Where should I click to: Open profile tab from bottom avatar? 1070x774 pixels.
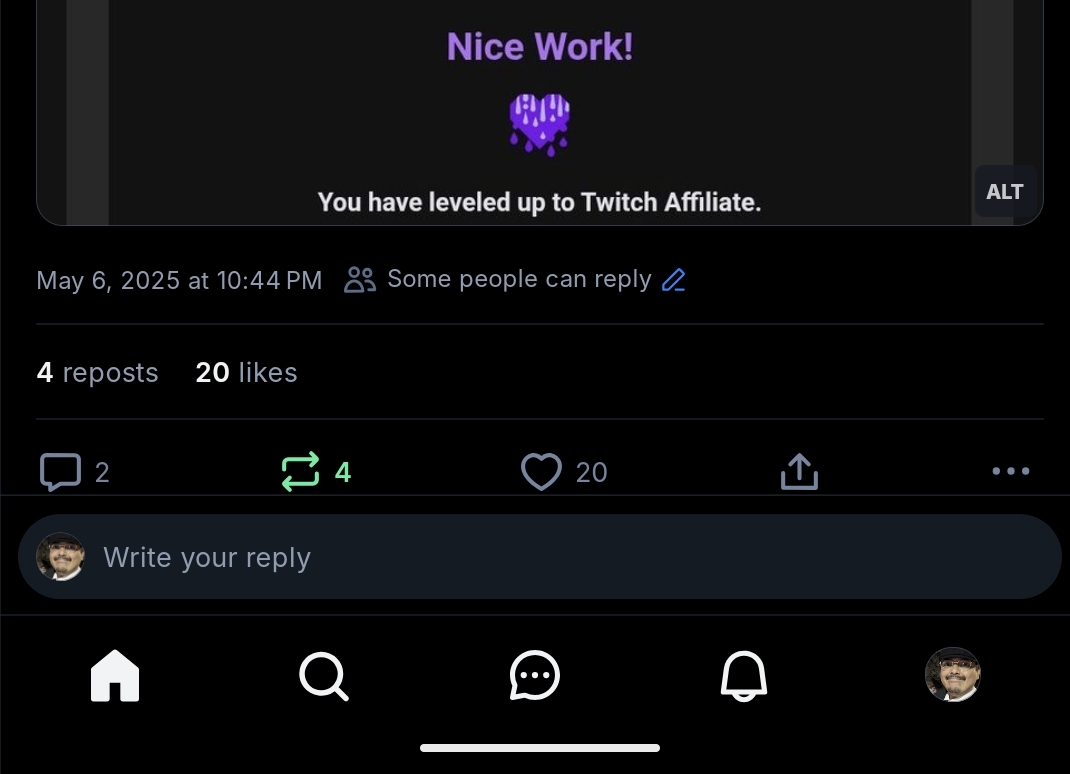(x=952, y=675)
